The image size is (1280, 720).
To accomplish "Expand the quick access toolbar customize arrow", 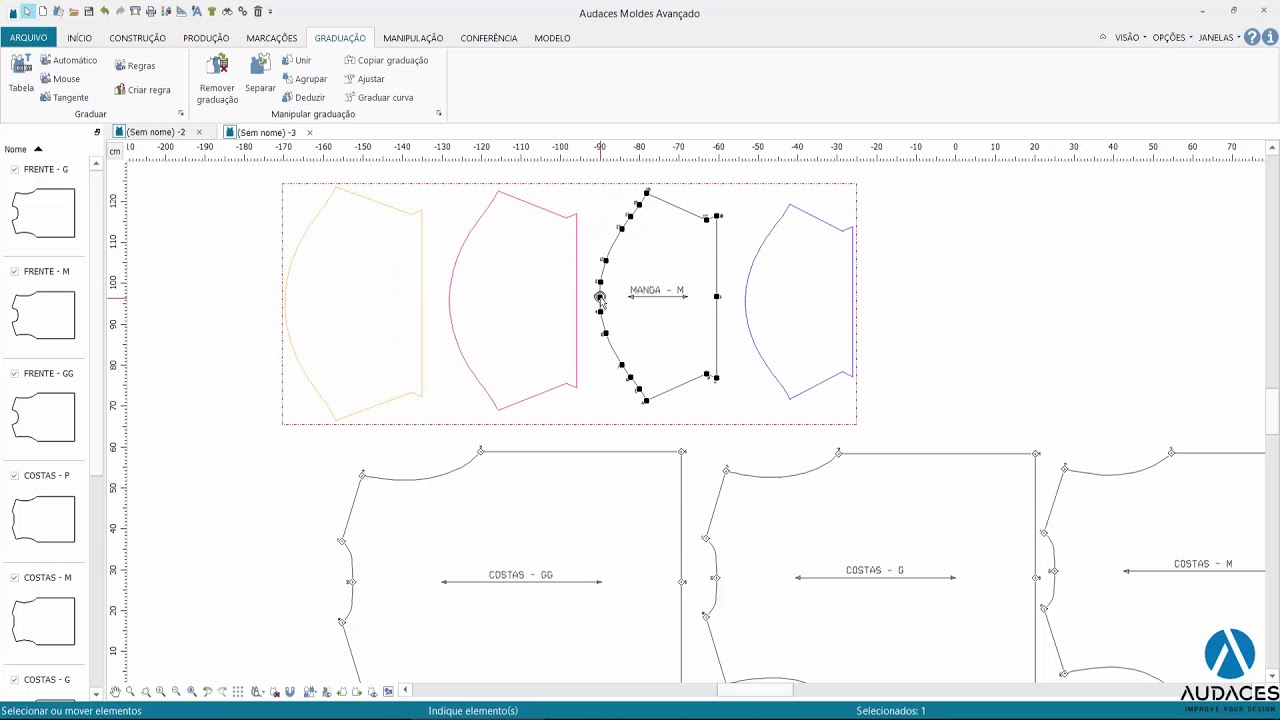I will pyautogui.click(x=270, y=12).
